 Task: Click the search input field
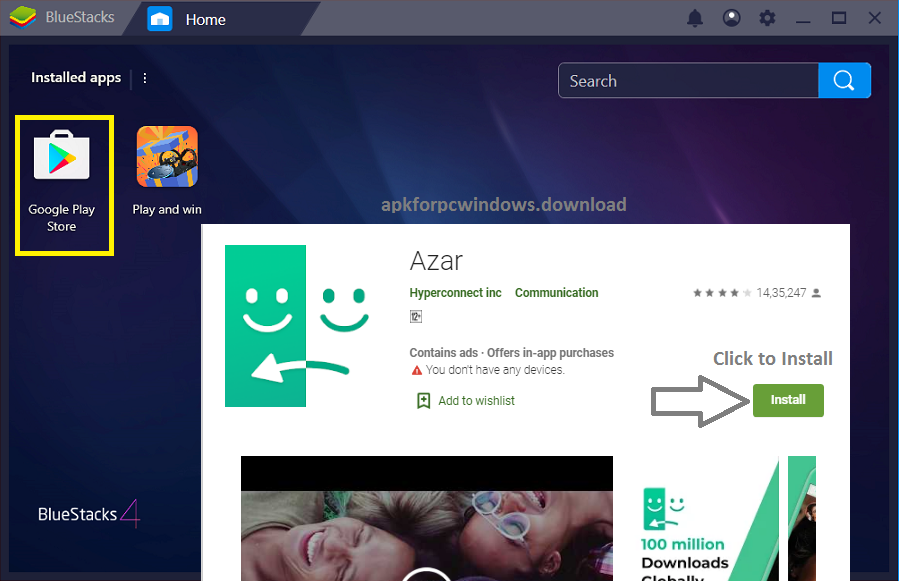(x=687, y=80)
